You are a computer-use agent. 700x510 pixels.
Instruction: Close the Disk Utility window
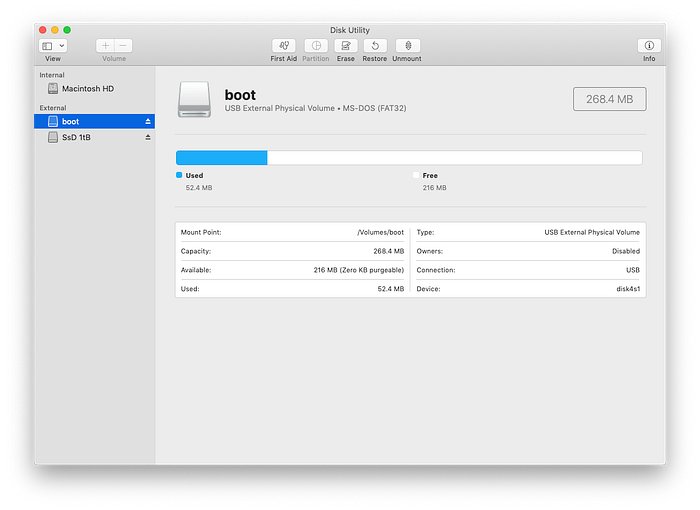click(x=43, y=30)
